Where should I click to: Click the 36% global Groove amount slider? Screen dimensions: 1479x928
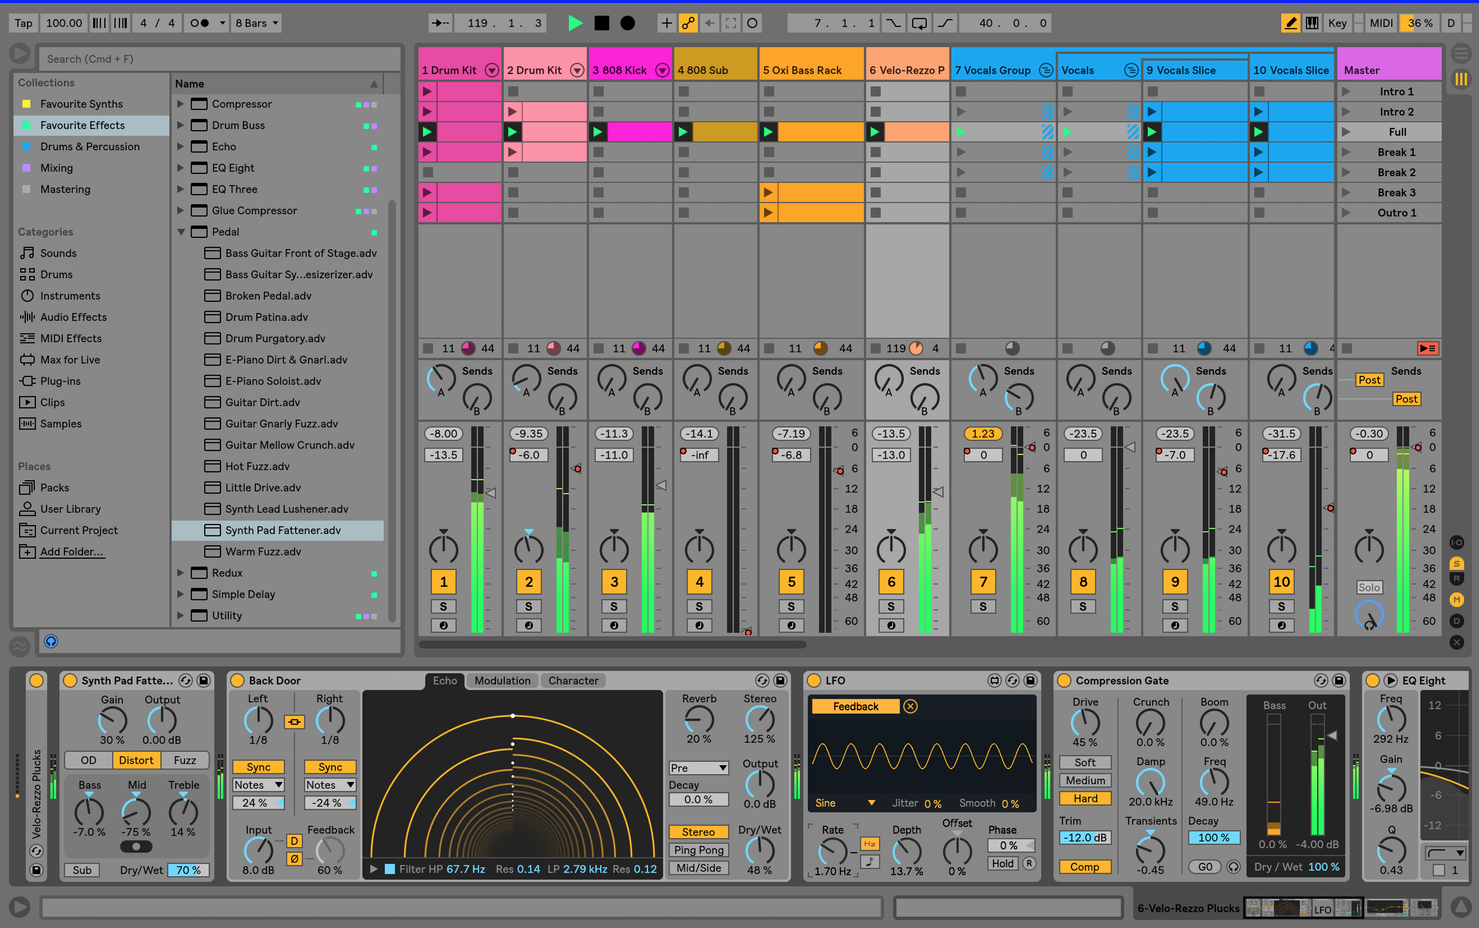(1418, 22)
